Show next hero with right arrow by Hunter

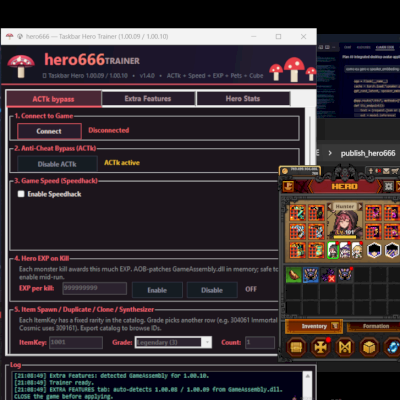[360, 207]
